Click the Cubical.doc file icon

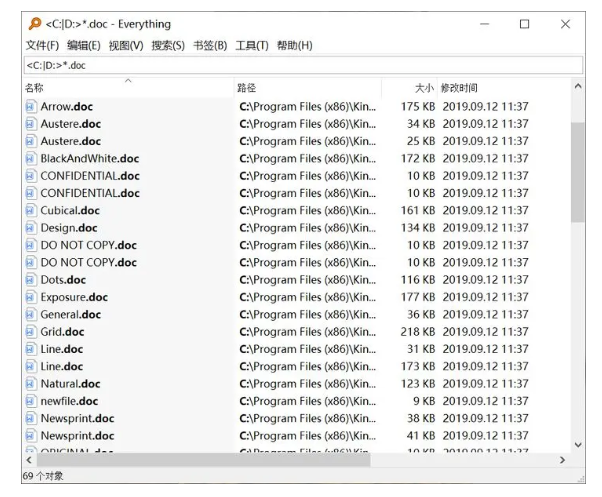pos(31,210)
